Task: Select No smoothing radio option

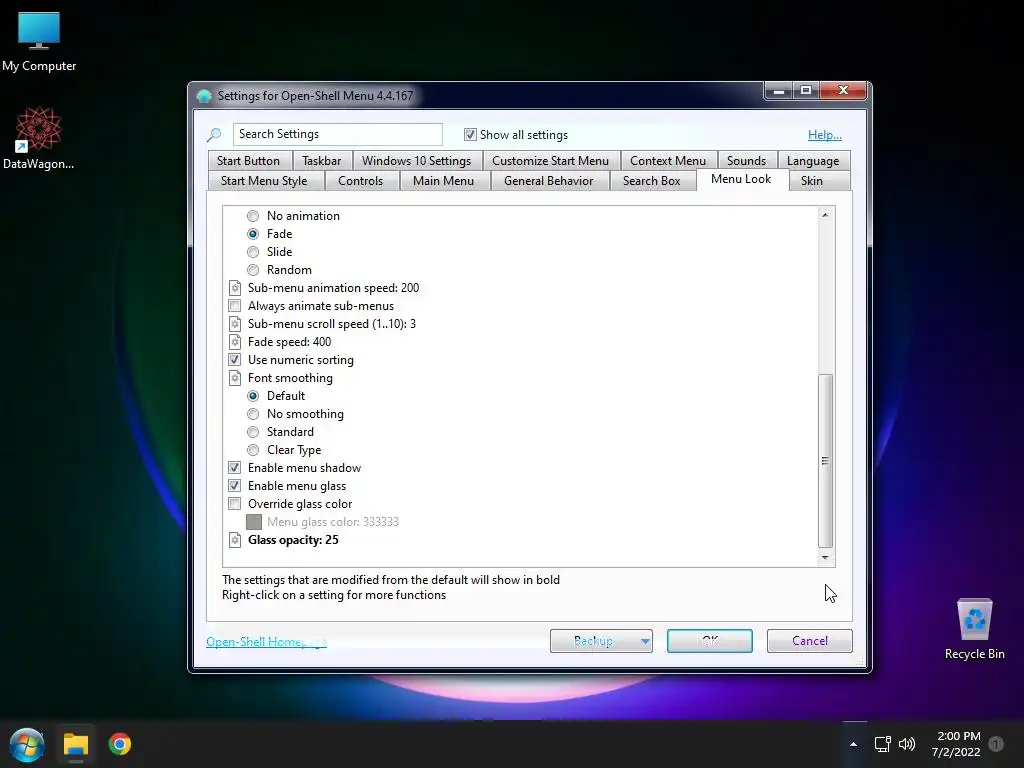Action: click(x=253, y=414)
